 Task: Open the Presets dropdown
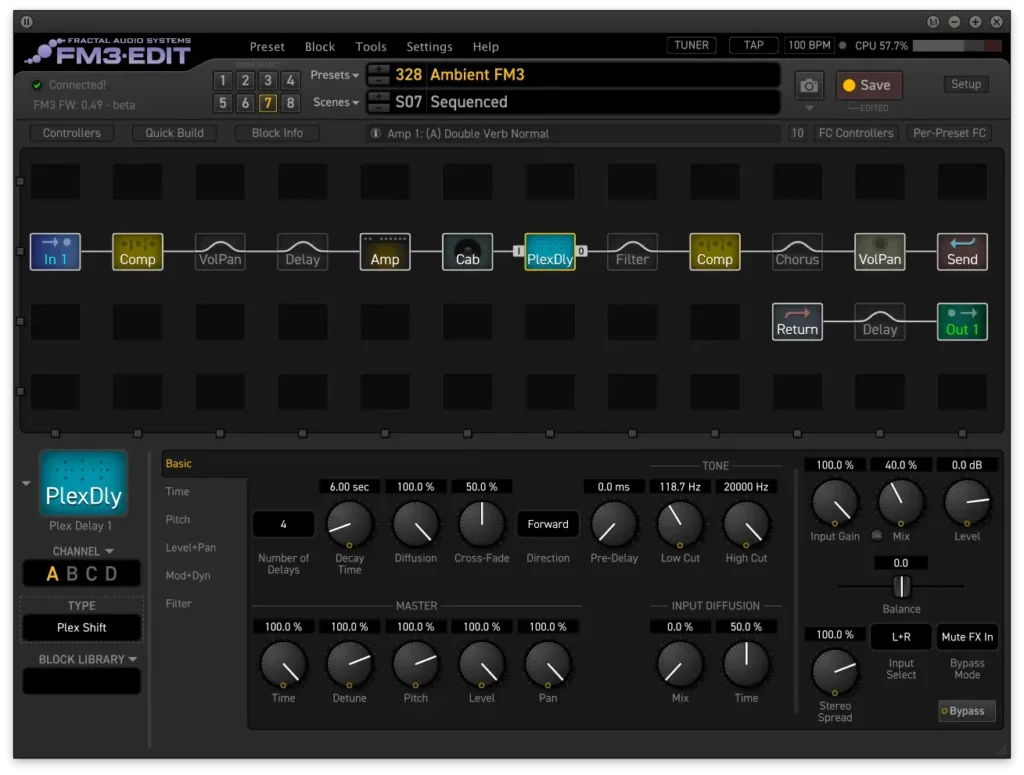(335, 75)
